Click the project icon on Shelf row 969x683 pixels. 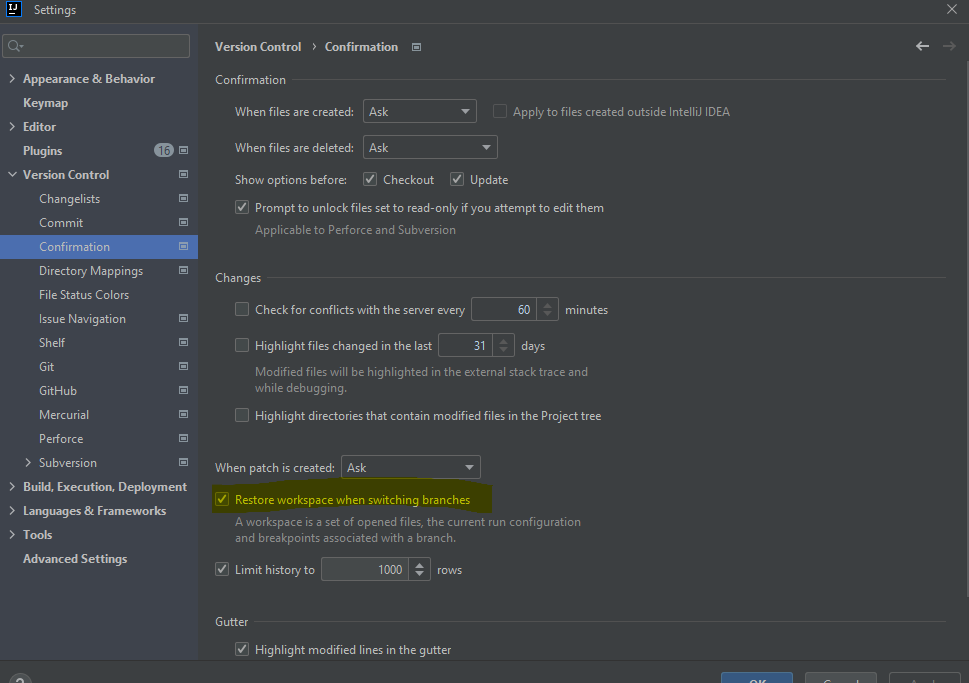click(184, 342)
